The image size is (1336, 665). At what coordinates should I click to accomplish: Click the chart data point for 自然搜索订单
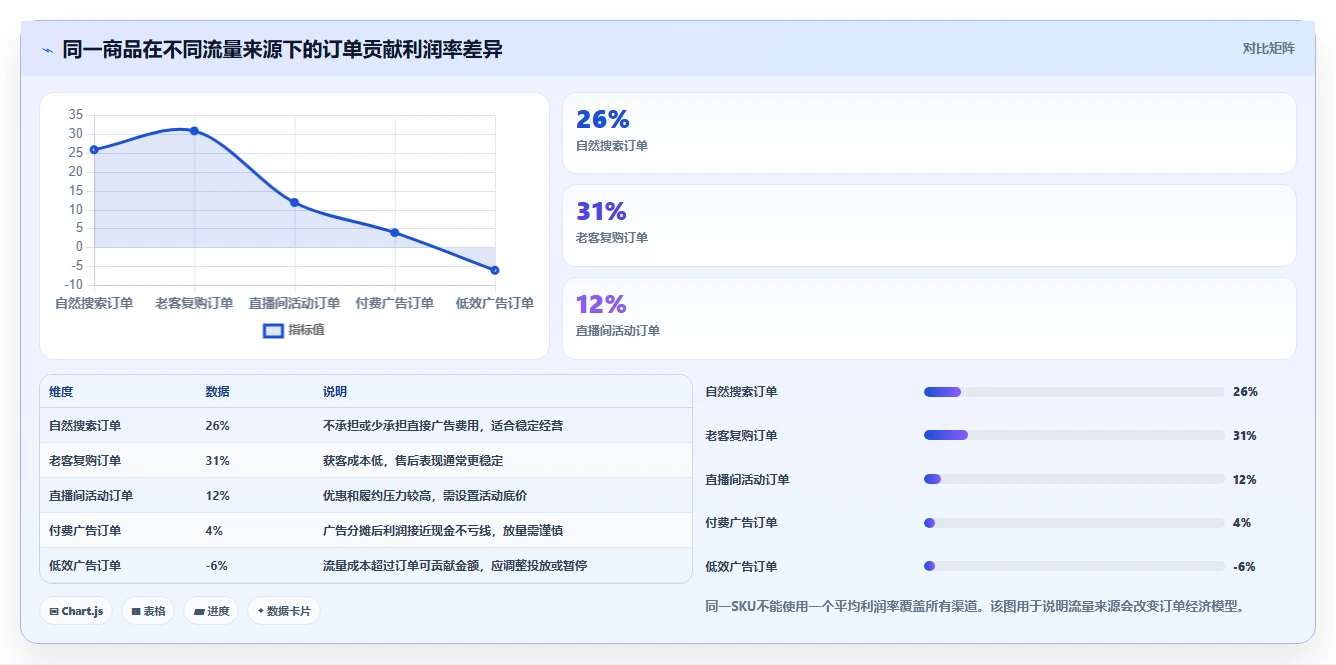(x=94, y=150)
